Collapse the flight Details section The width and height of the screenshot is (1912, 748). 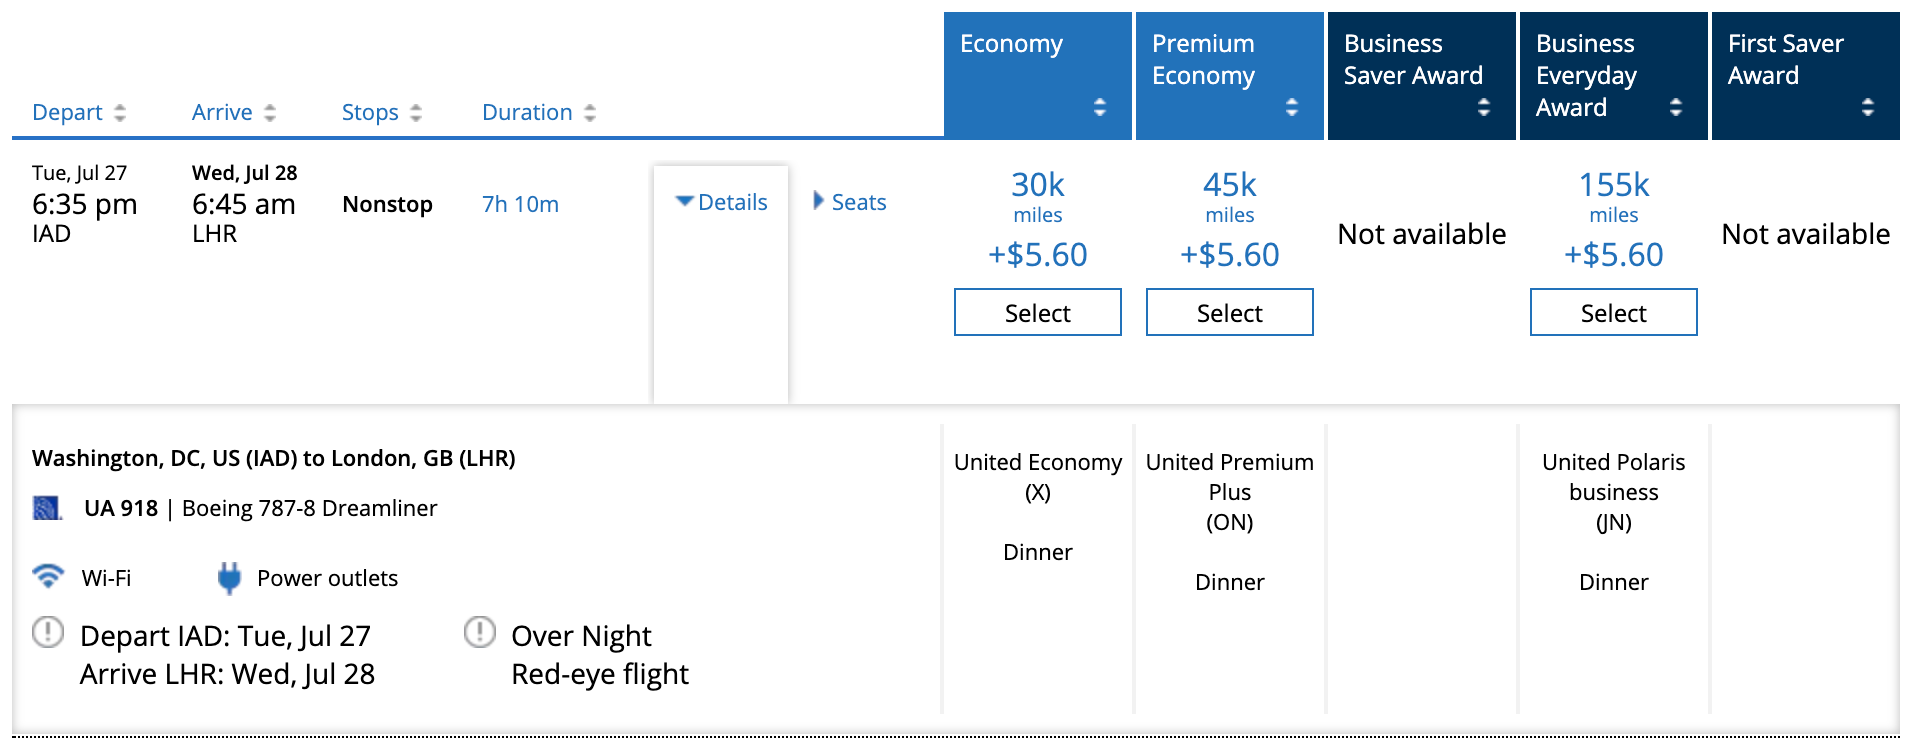(x=723, y=201)
